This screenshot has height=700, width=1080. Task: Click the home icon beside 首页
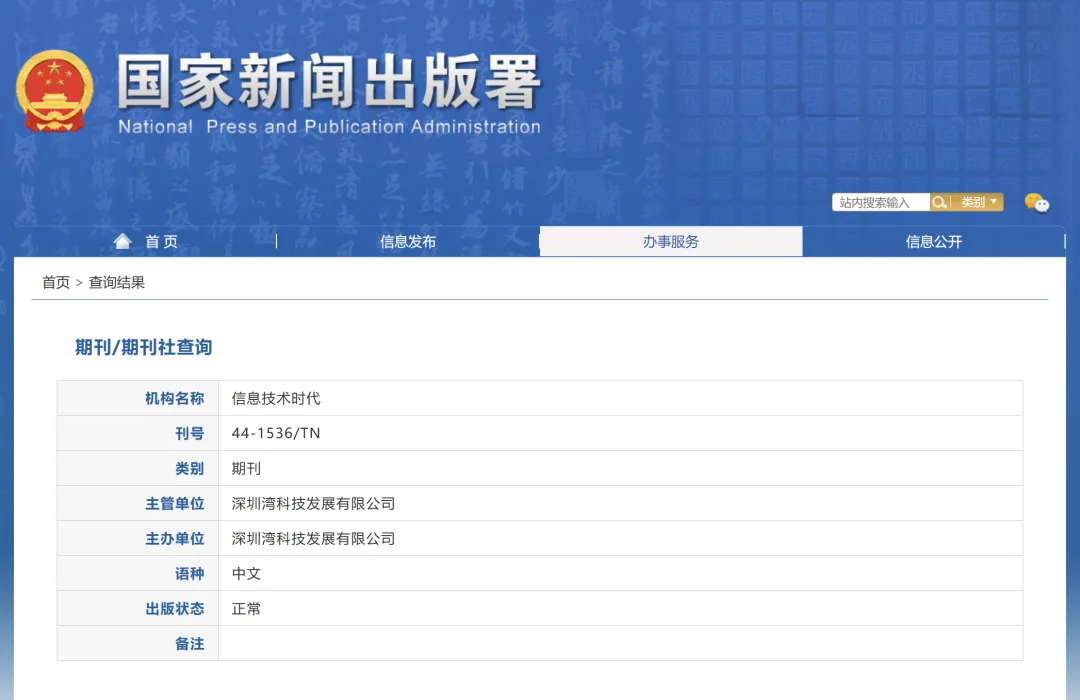(x=122, y=240)
